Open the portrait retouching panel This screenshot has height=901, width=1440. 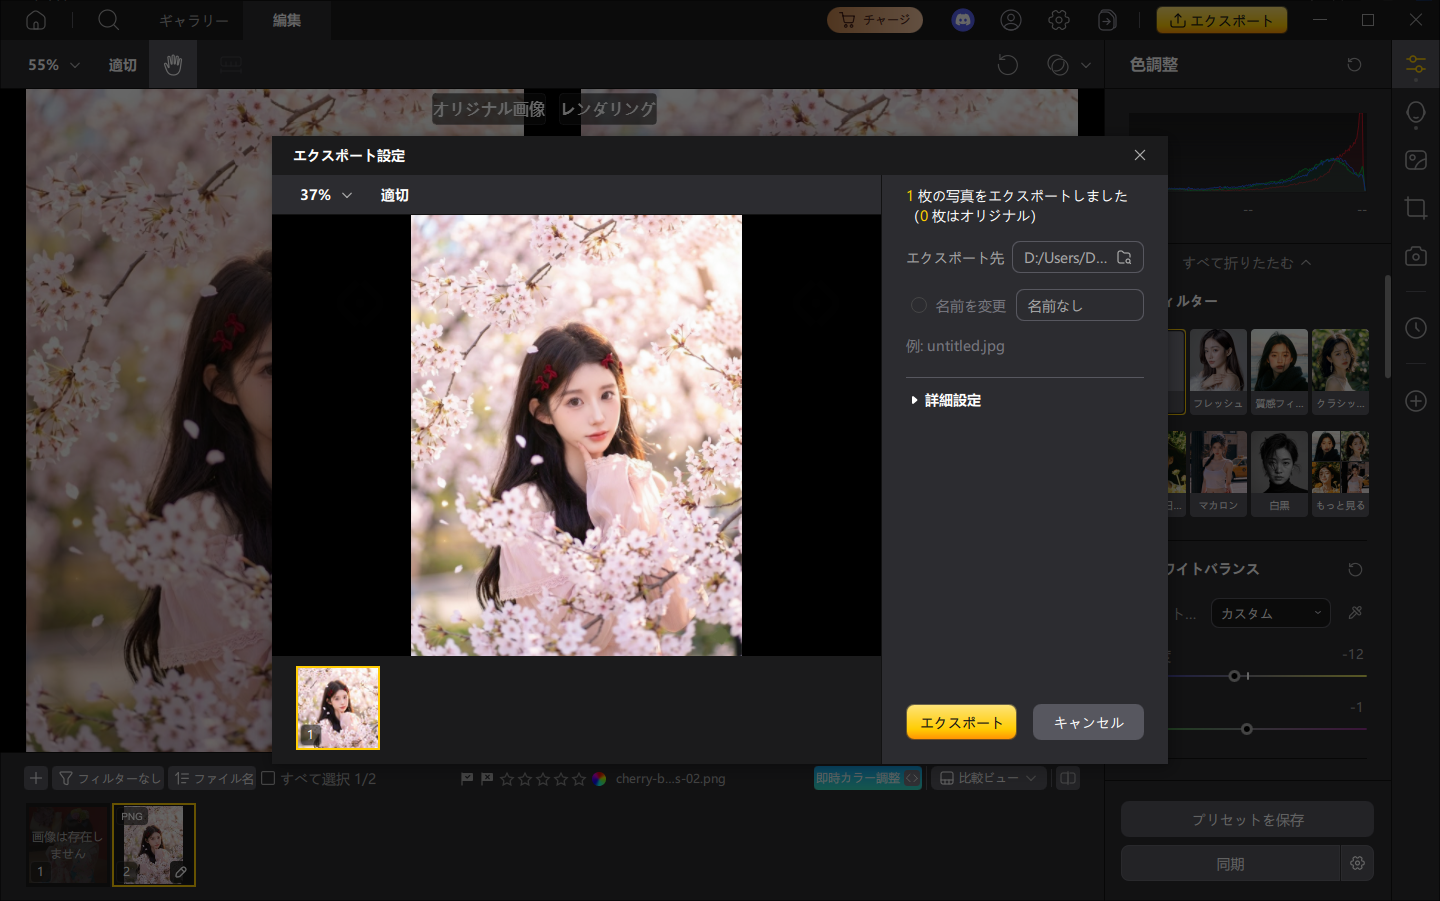click(1415, 112)
